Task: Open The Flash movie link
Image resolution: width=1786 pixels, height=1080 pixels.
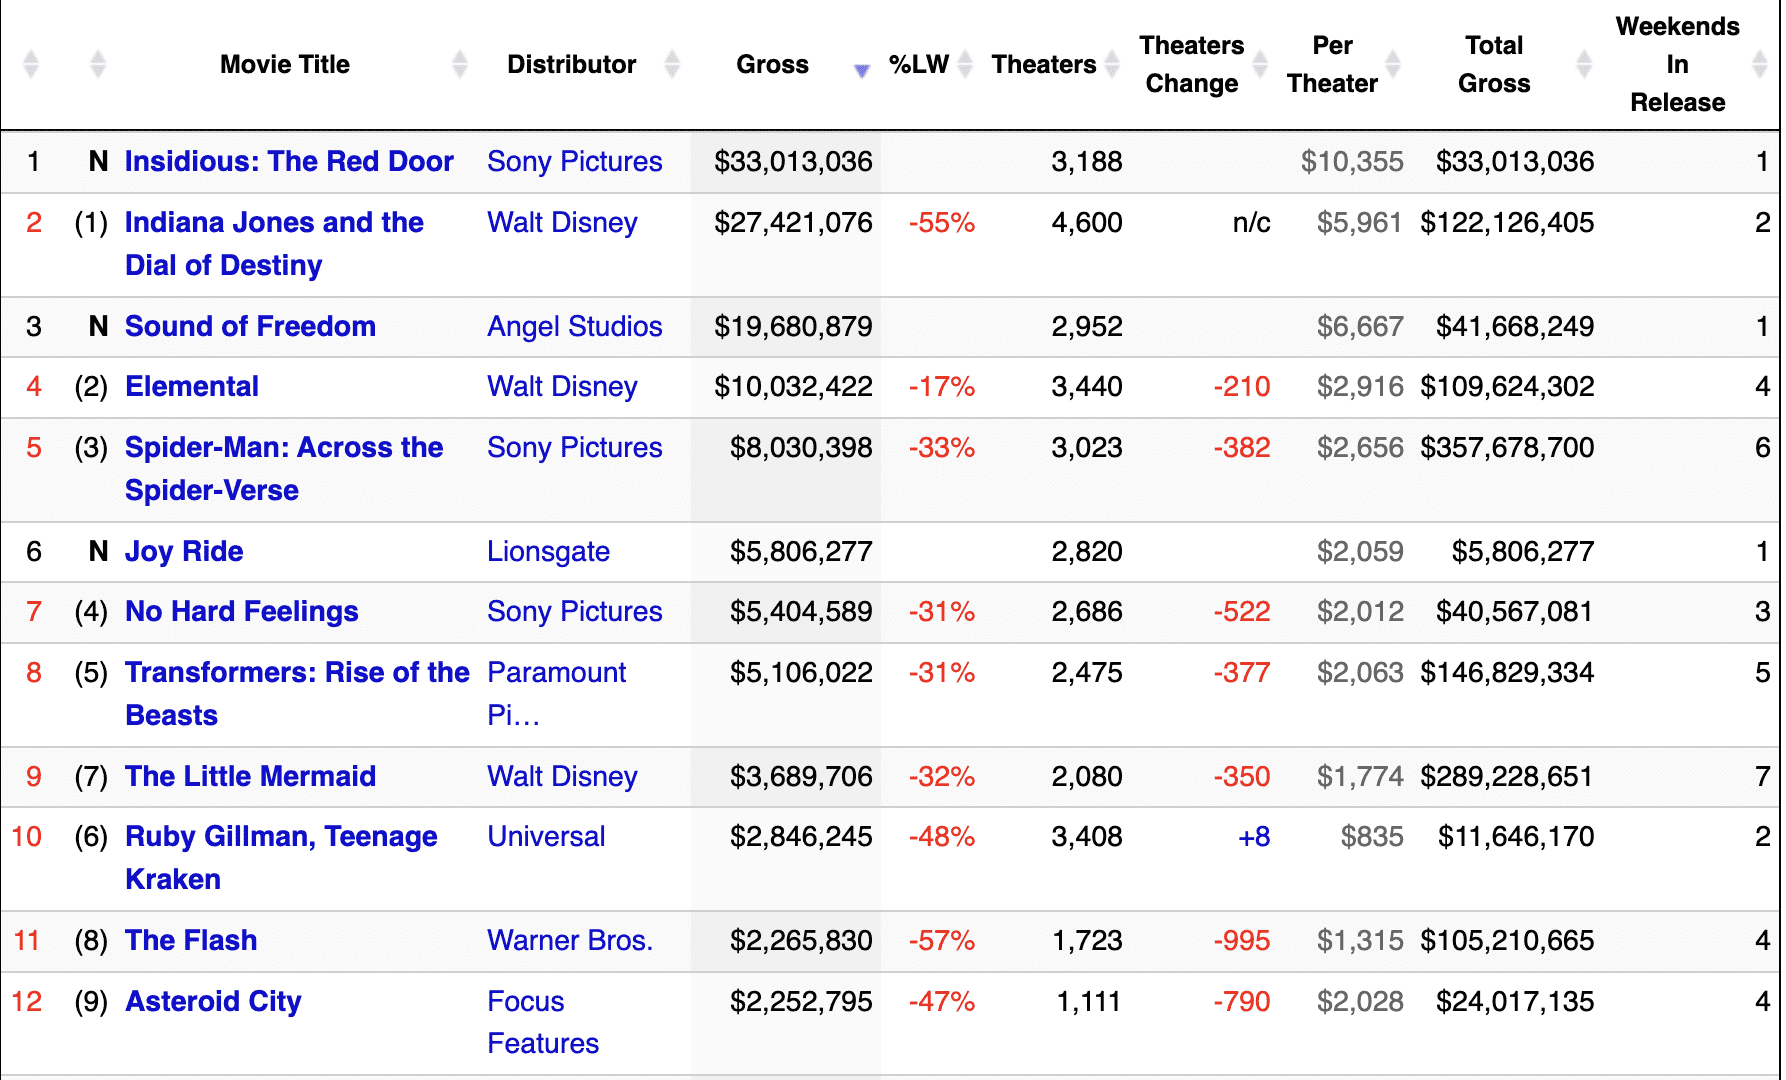Action: pyautogui.click(x=191, y=941)
